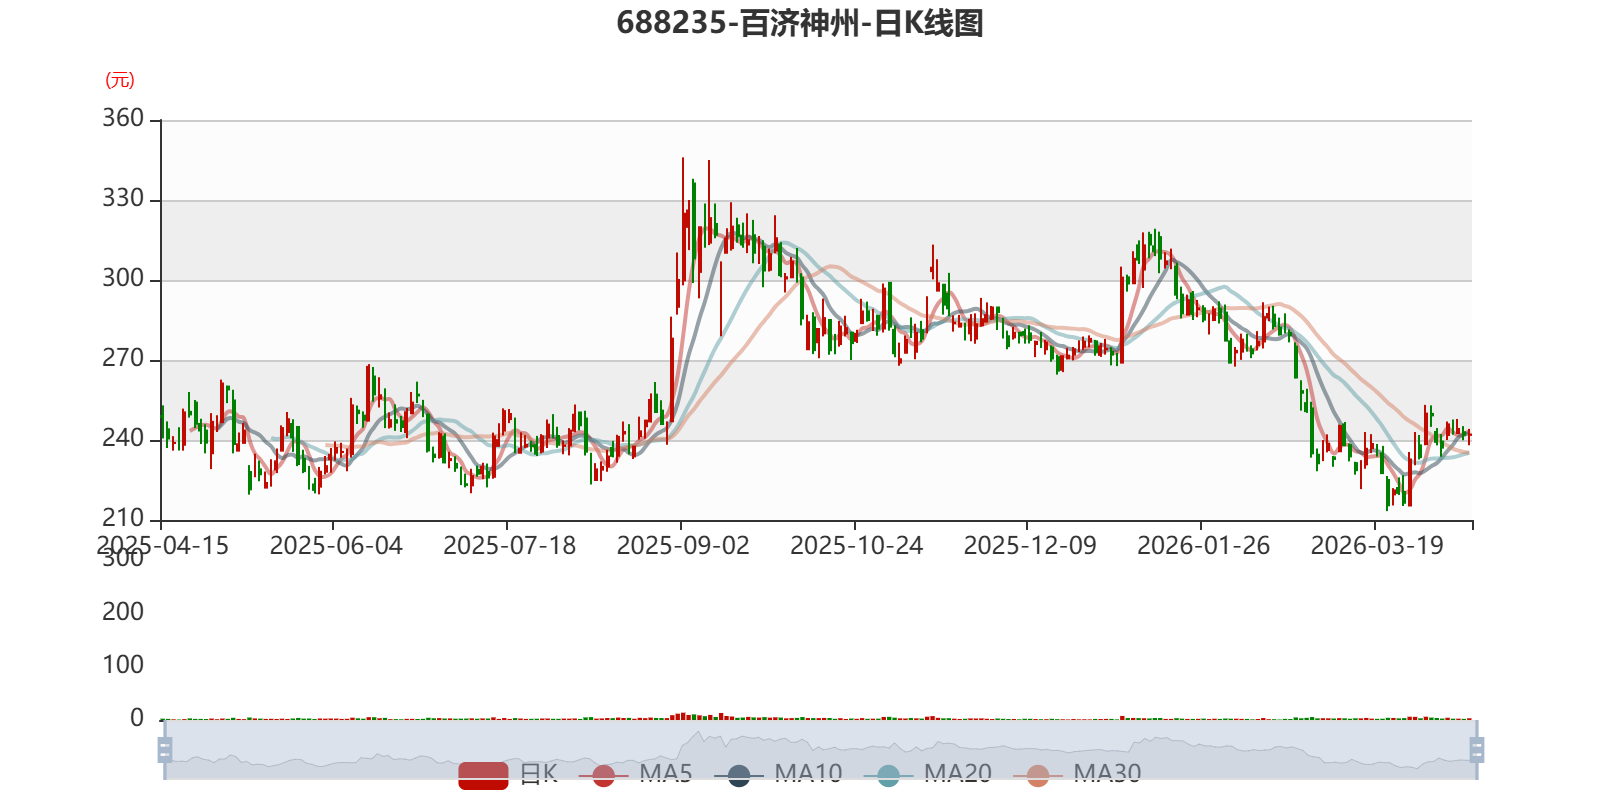
Task: Click the 2025-06-04 date axis label
Action: (x=336, y=546)
